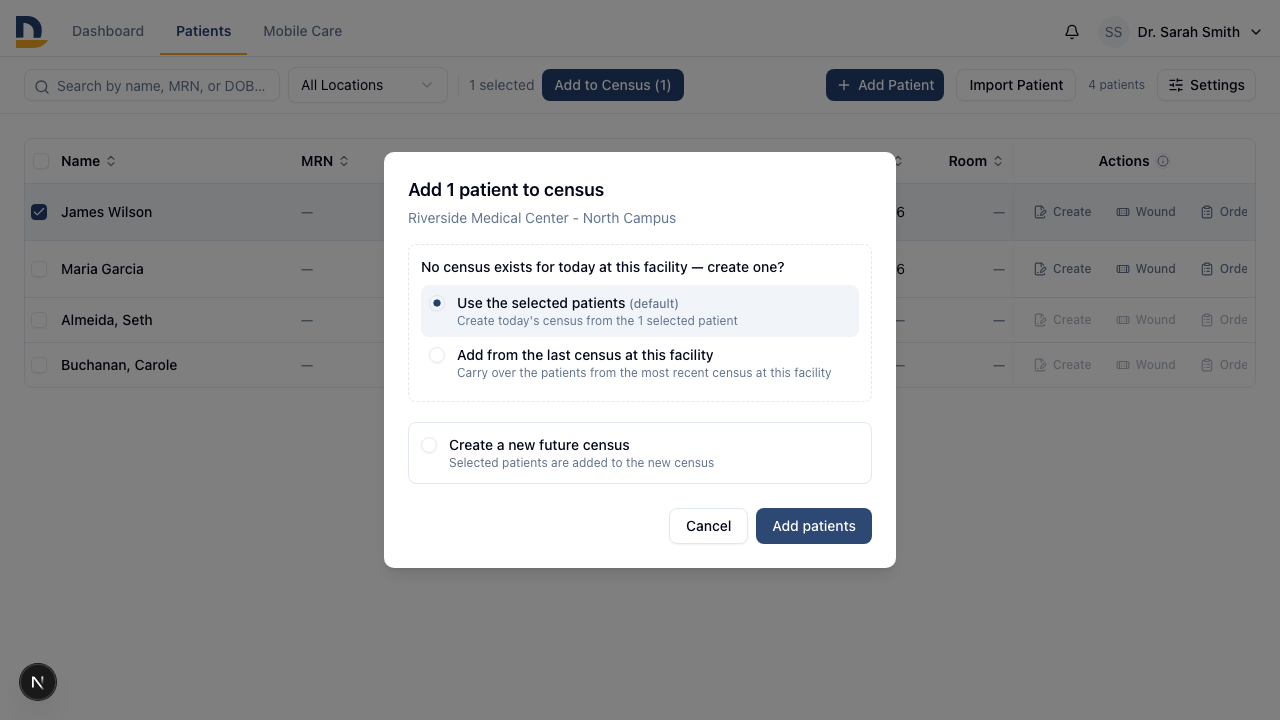Focus the patient search field

pyautogui.click(x=152, y=85)
